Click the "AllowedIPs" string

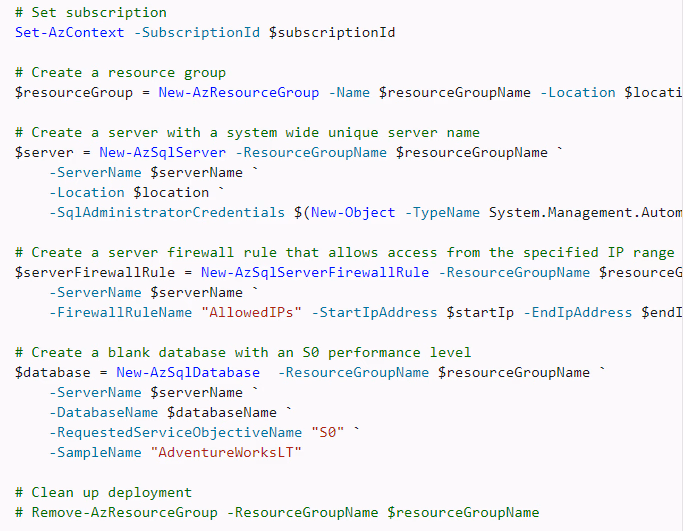pyautogui.click(x=251, y=312)
